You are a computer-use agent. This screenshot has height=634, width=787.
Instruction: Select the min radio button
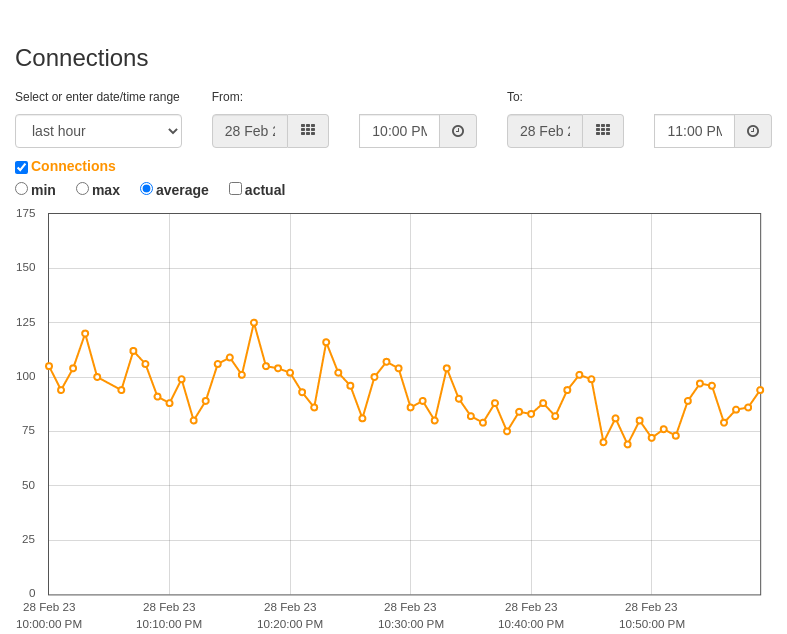21,189
